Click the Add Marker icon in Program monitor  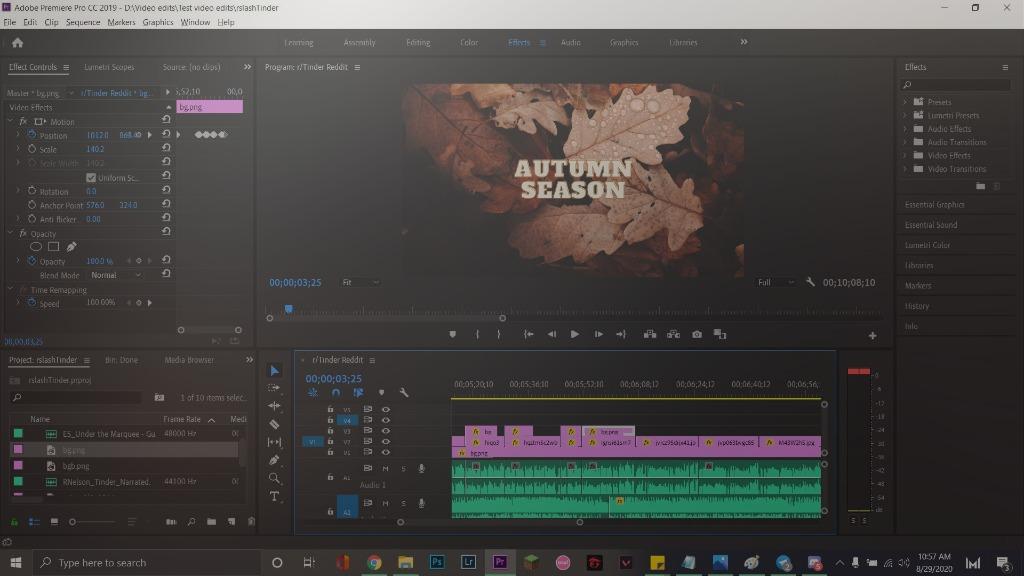coord(452,334)
